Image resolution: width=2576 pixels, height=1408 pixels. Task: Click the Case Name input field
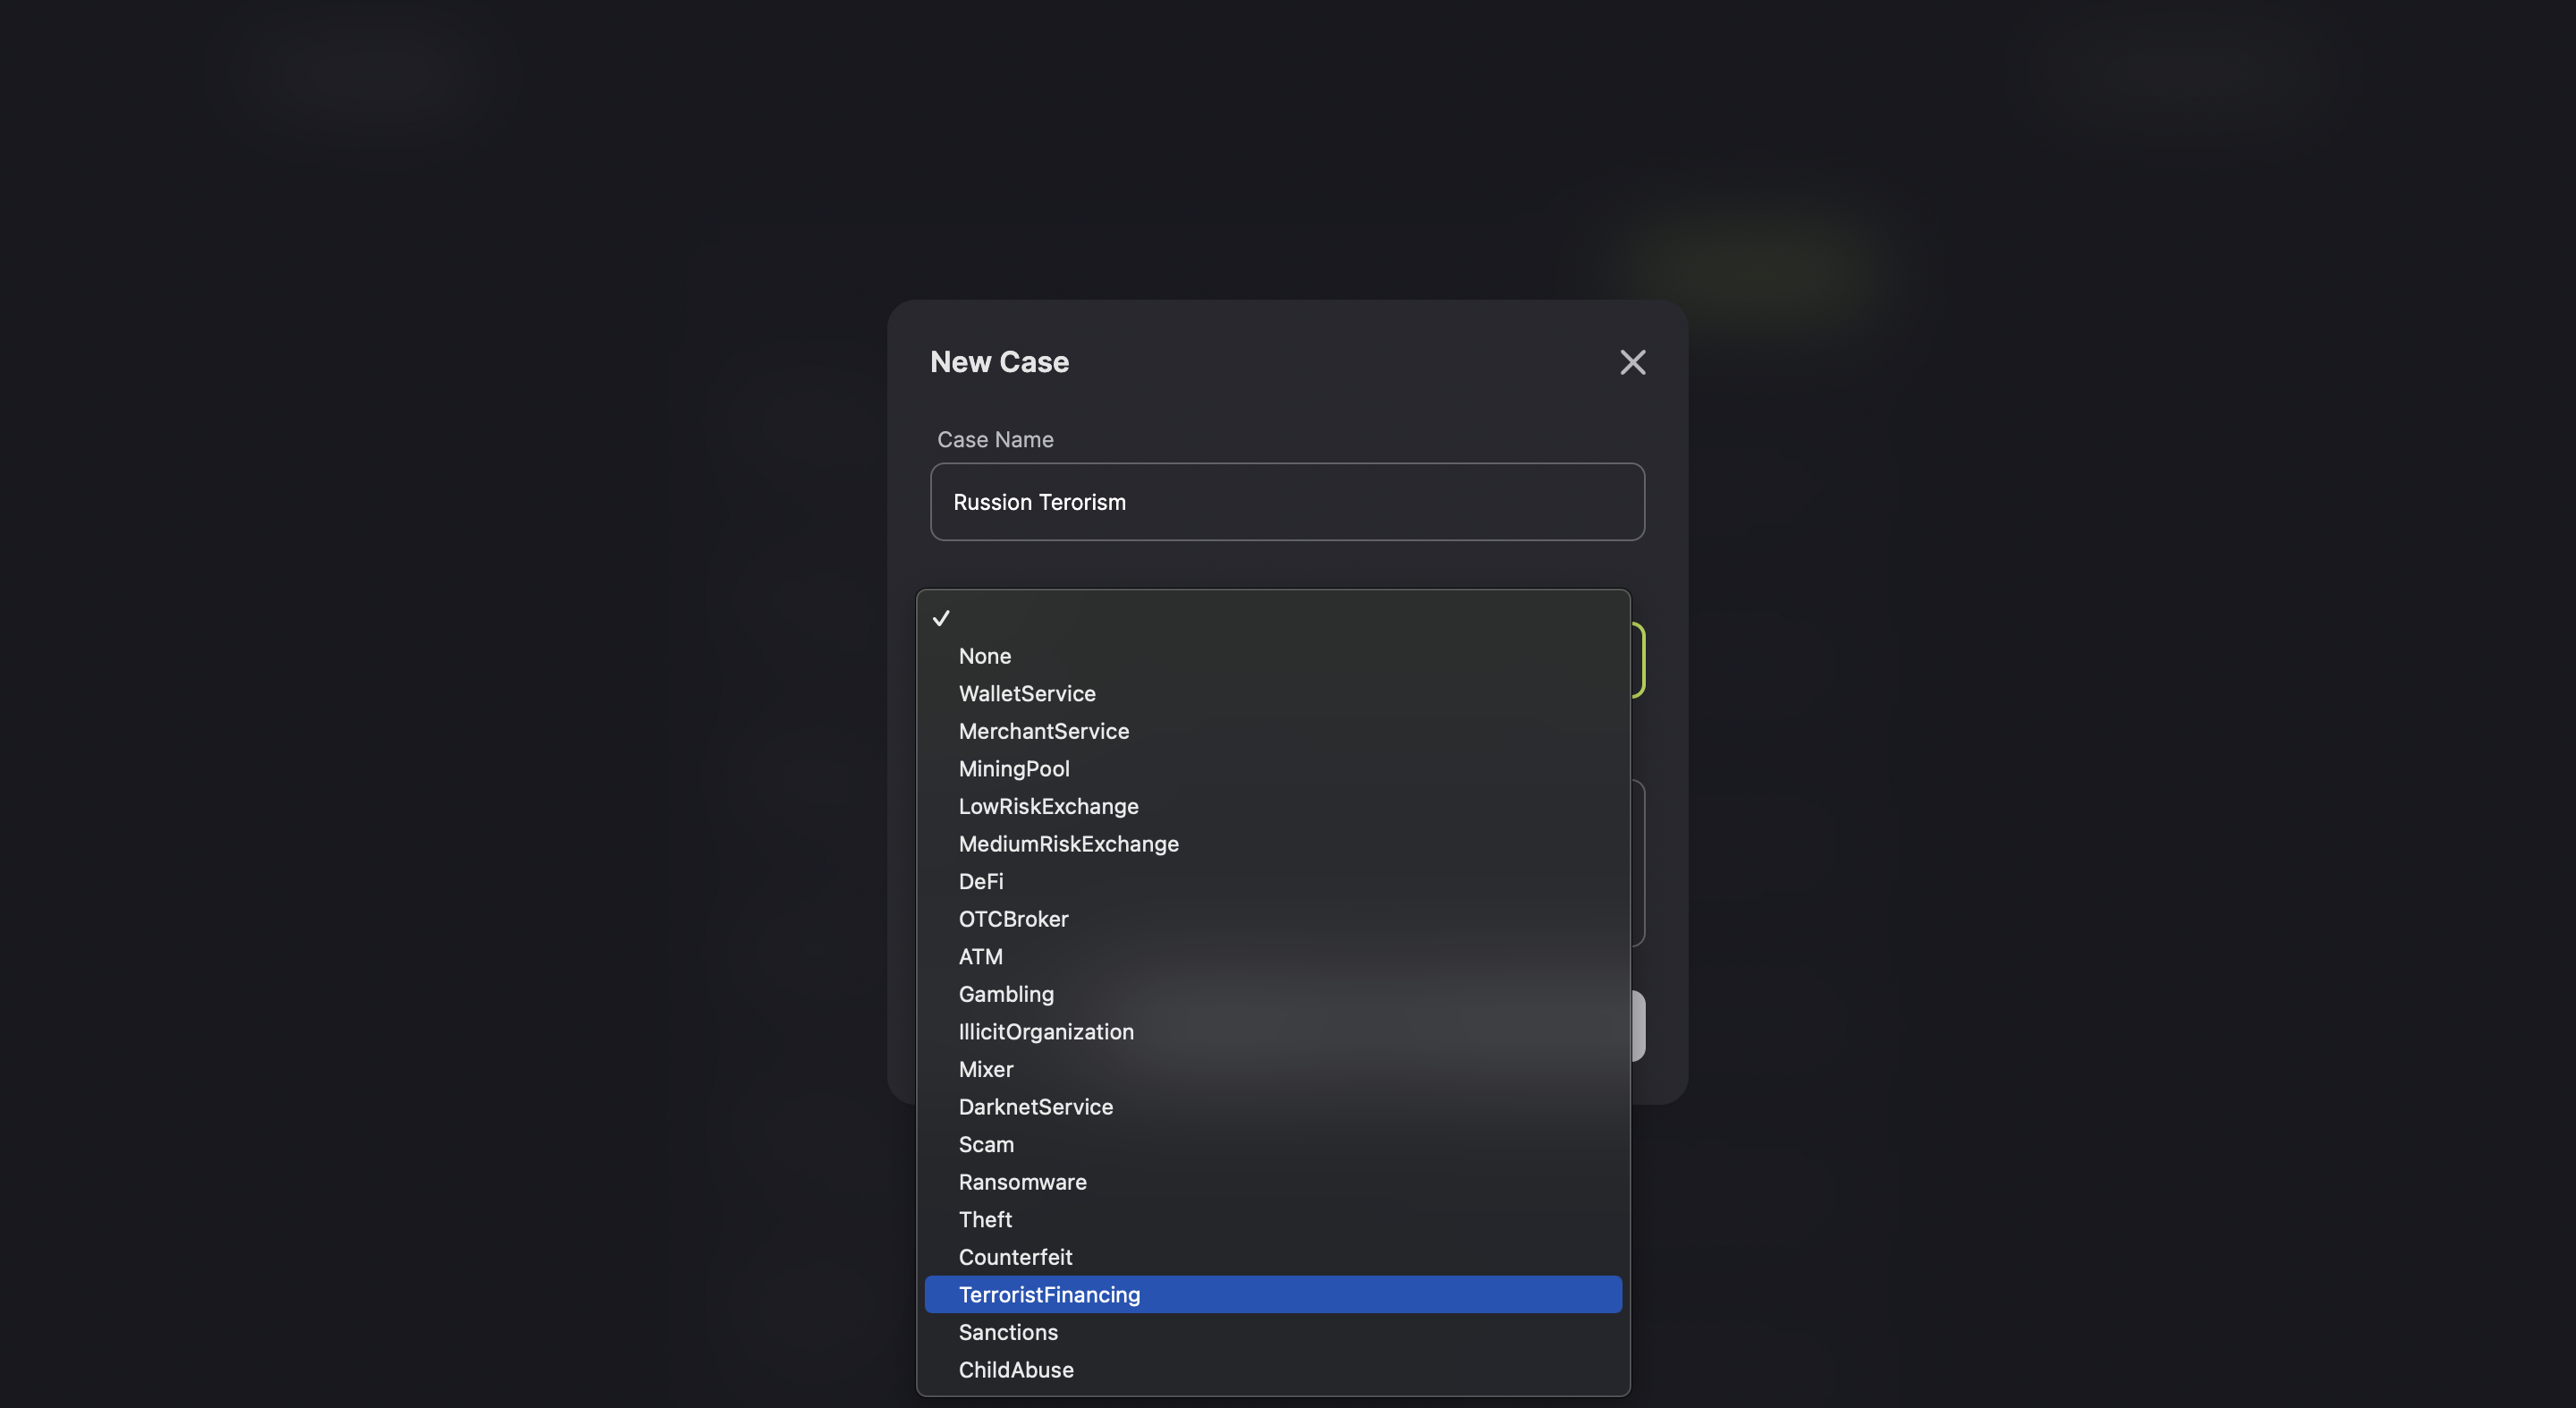[x=1286, y=502]
